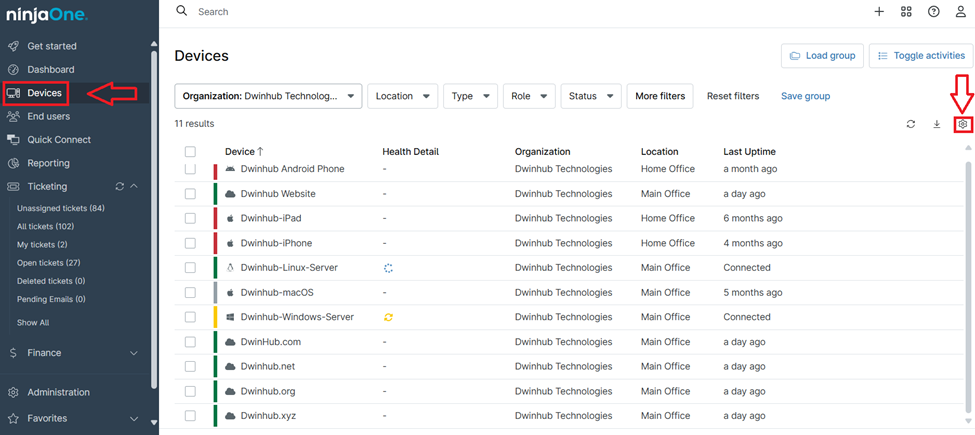
Task: Click the download export icon
Action: click(x=937, y=124)
